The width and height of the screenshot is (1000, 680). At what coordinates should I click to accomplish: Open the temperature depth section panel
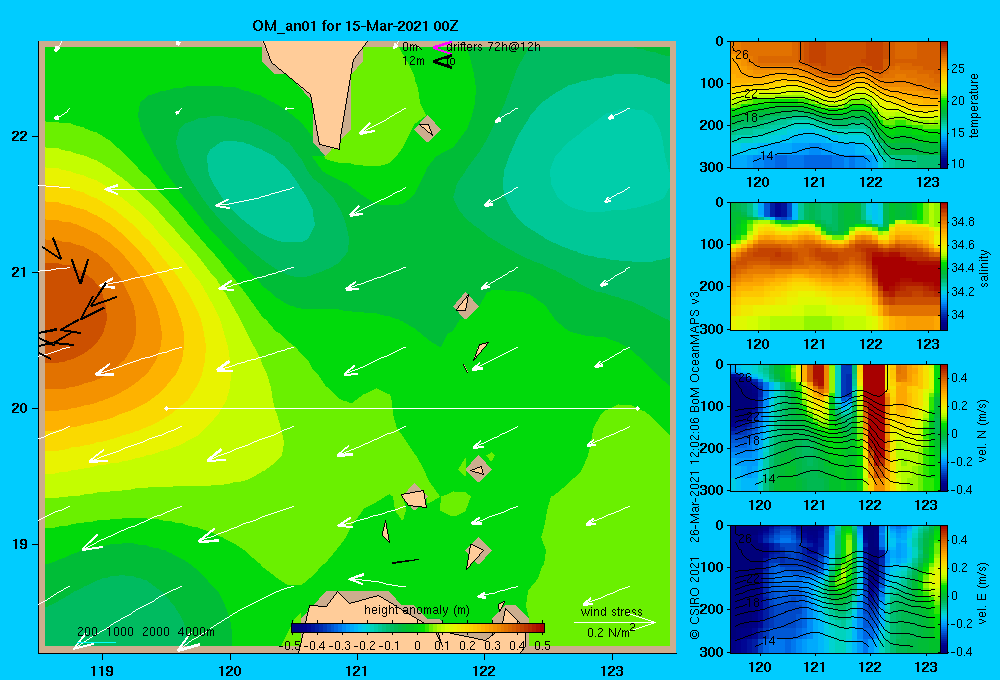(834, 105)
